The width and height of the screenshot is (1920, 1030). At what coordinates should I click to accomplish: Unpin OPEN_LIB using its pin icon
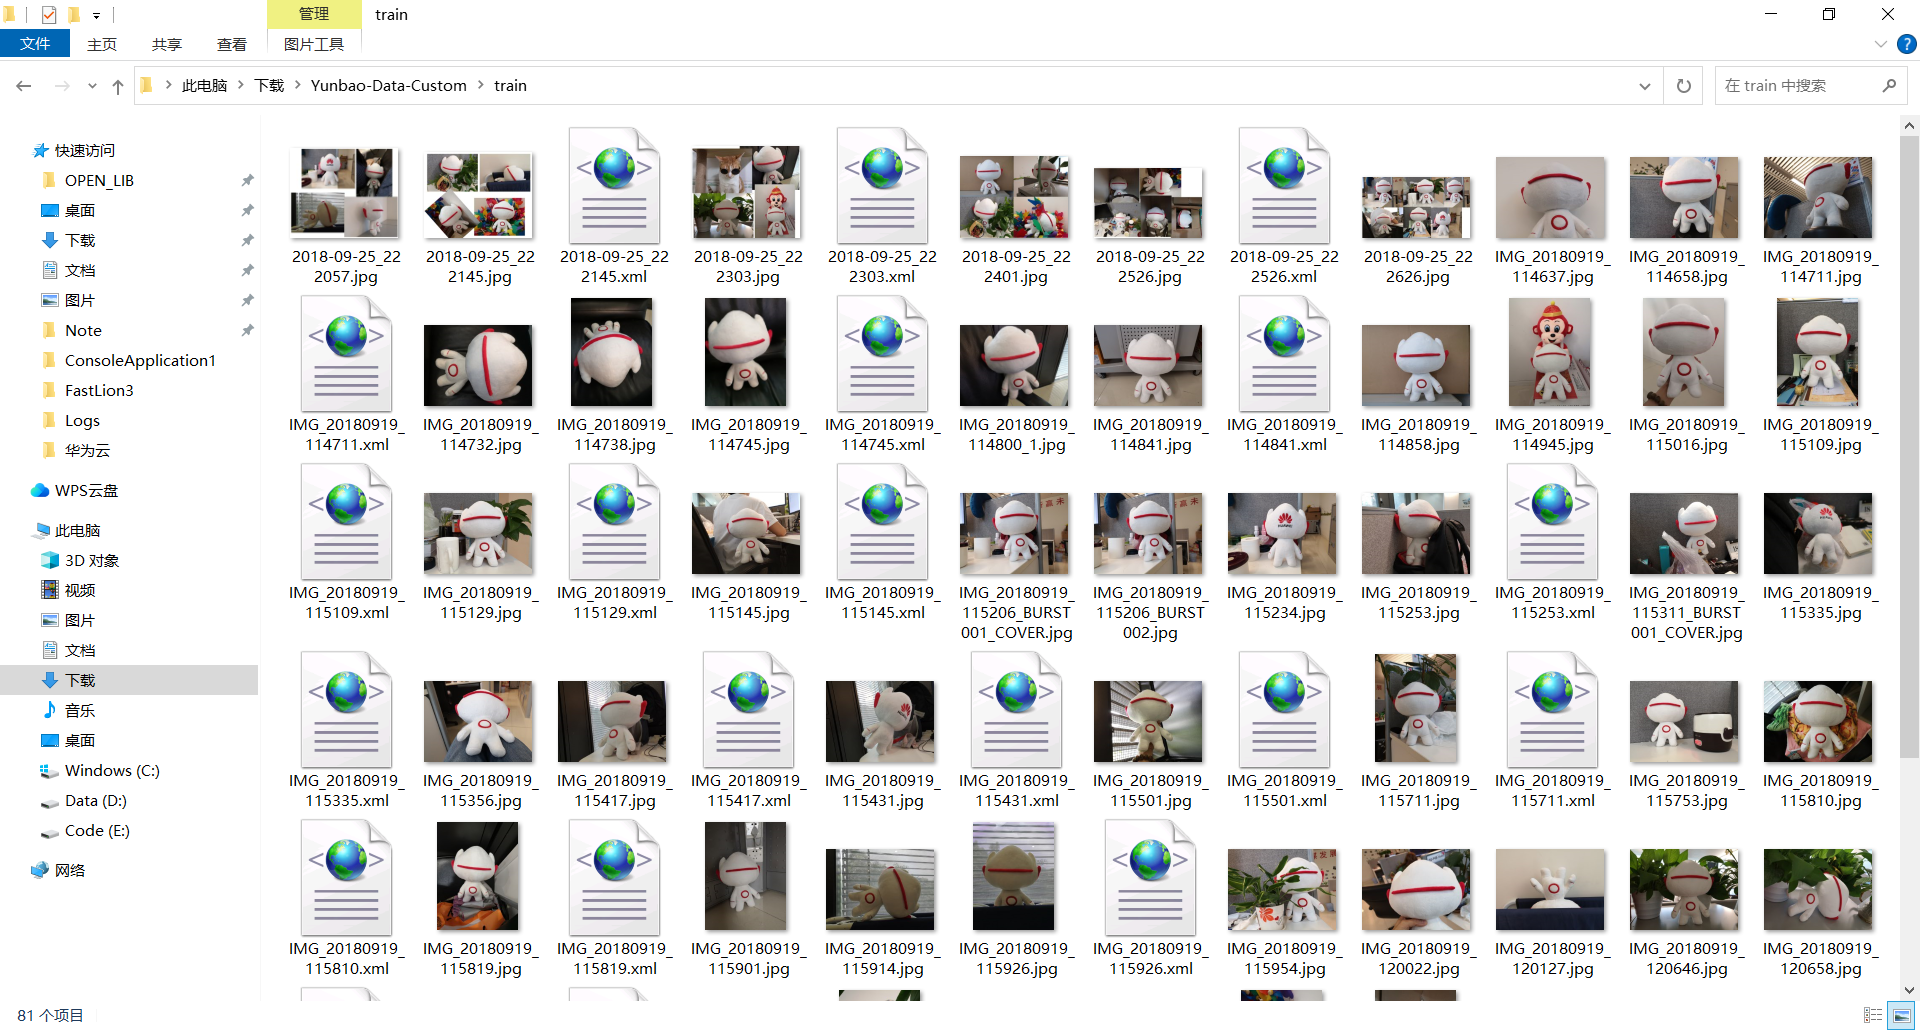247,180
